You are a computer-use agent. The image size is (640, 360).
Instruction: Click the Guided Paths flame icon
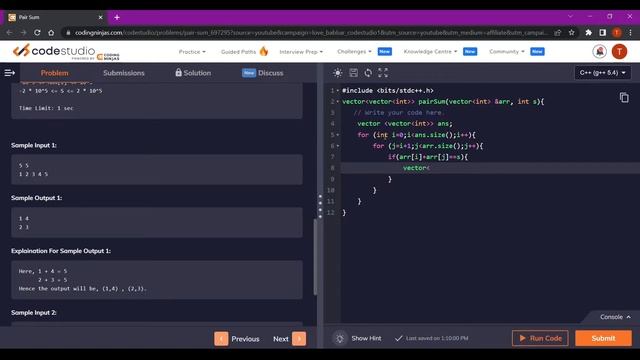click(x=264, y=51)
